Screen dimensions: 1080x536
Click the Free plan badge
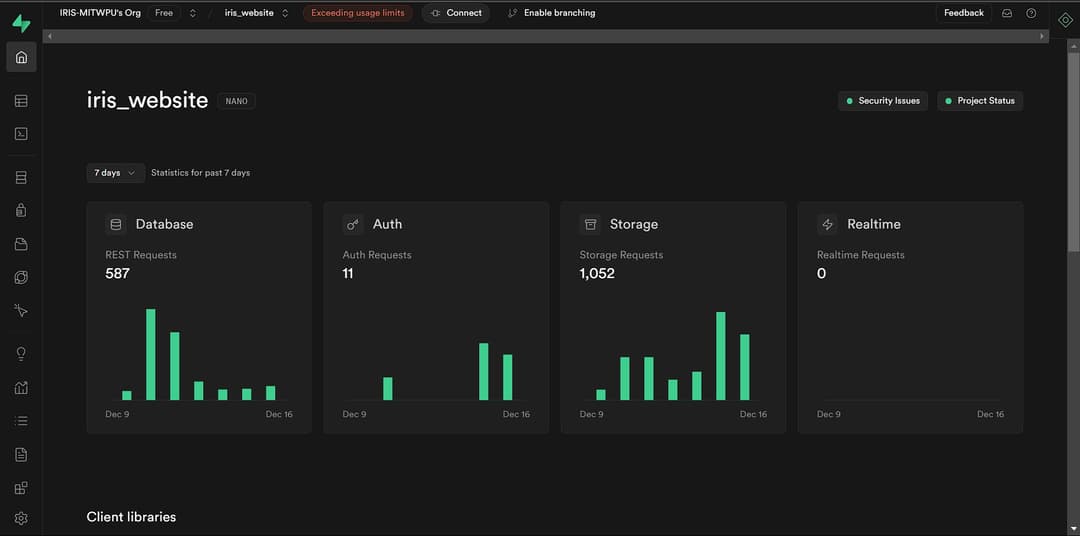pos(164,13)
